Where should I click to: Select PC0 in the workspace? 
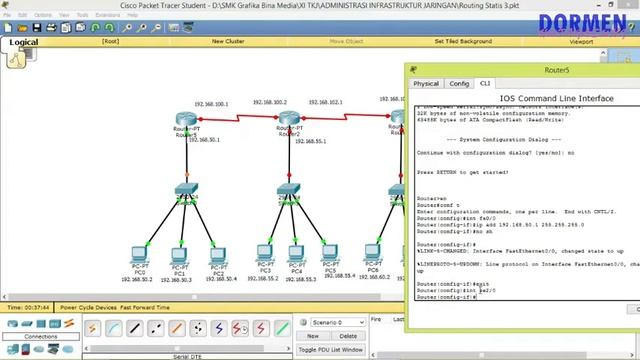pyautogui.click(x=139, y=254)
